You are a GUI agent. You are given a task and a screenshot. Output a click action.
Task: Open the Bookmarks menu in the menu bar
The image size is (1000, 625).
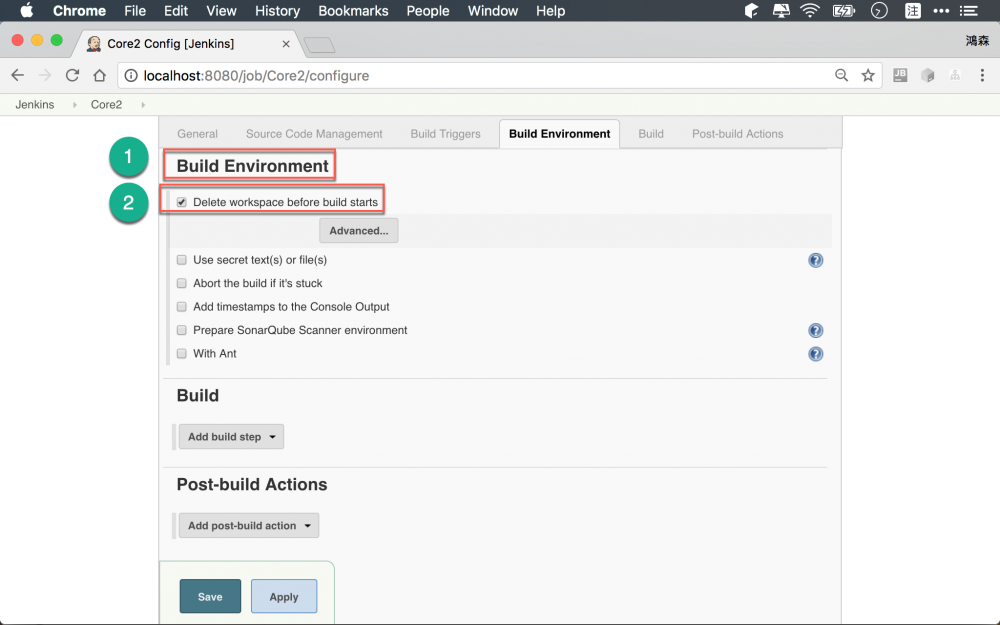pyautogui.click(x=353, y=11)
